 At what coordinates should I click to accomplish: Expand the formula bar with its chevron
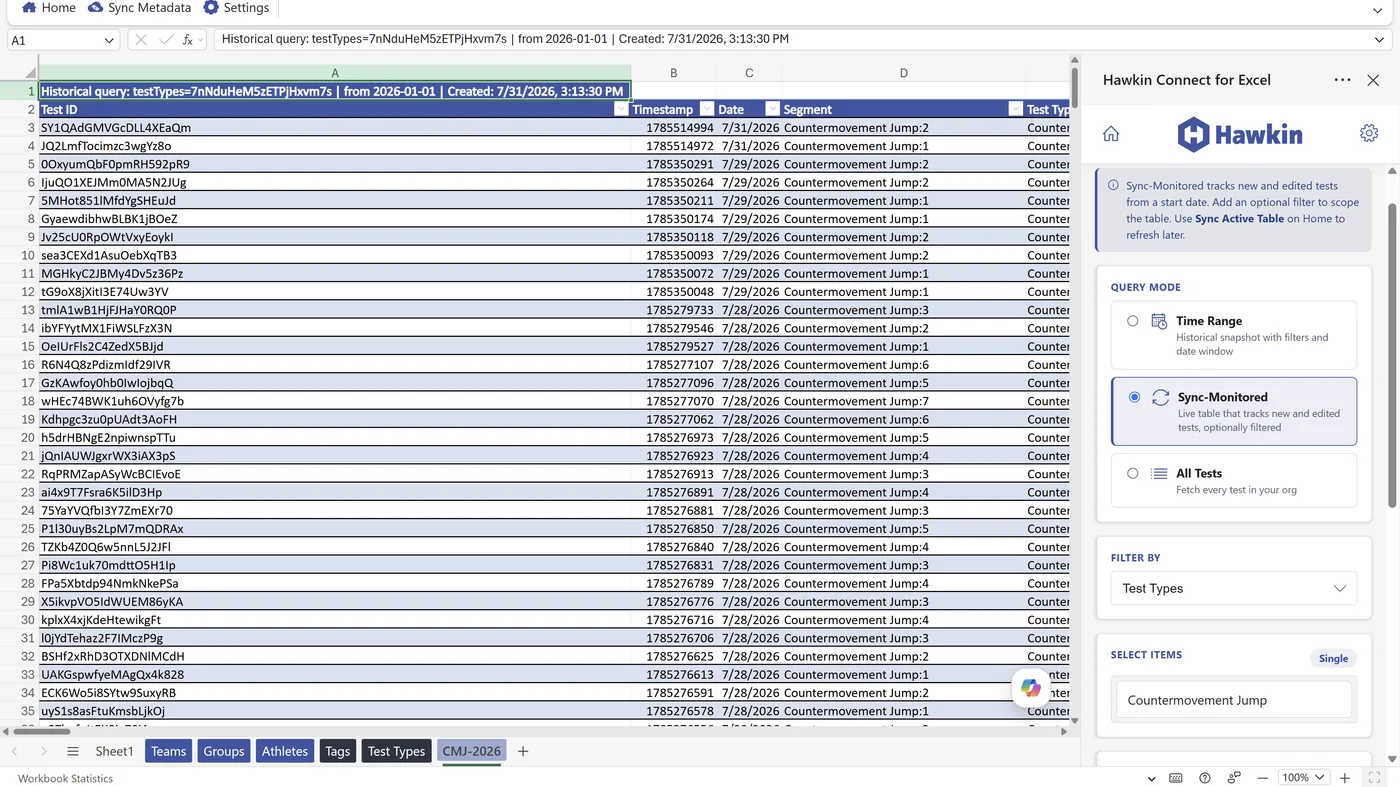click(1379, 40)
